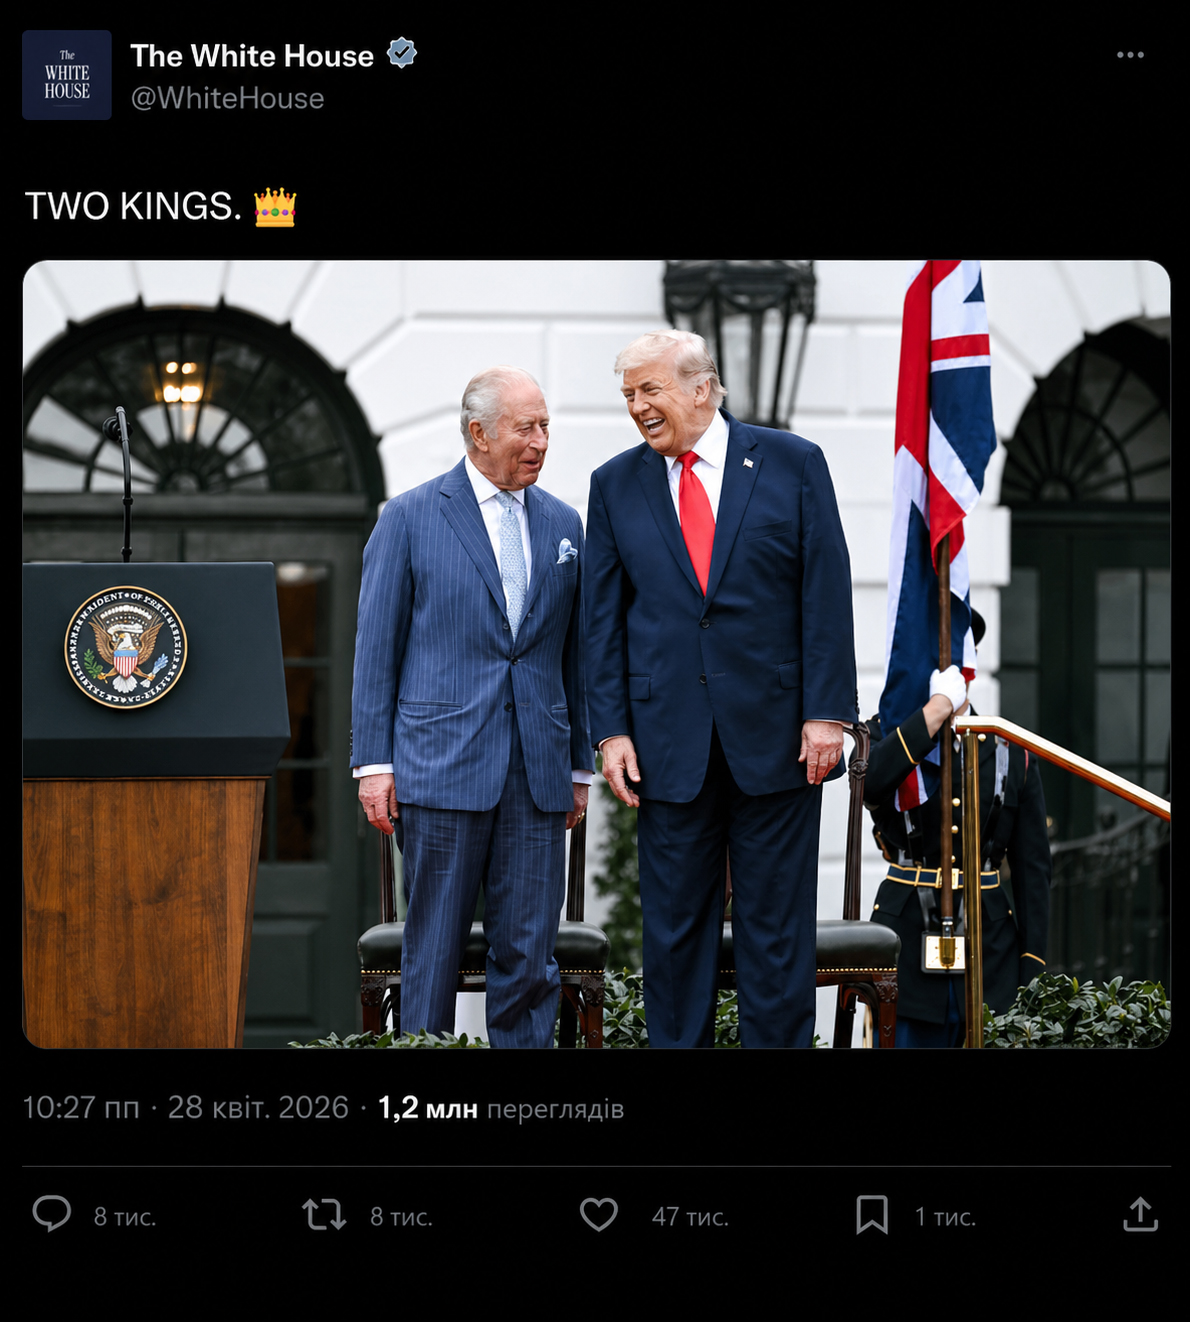
Task: Bookmark the post with the bookmark icon
Action: coord(872,1215)
